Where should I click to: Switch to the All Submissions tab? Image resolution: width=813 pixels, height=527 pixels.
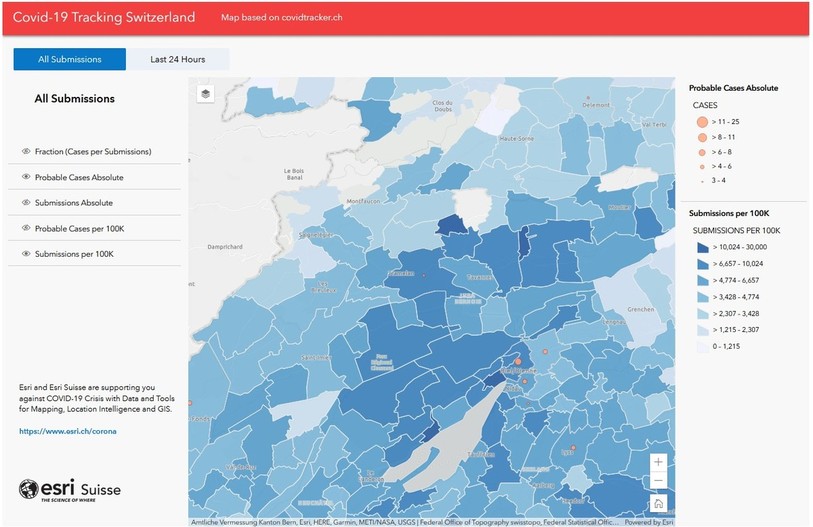[x=69, y=59]
